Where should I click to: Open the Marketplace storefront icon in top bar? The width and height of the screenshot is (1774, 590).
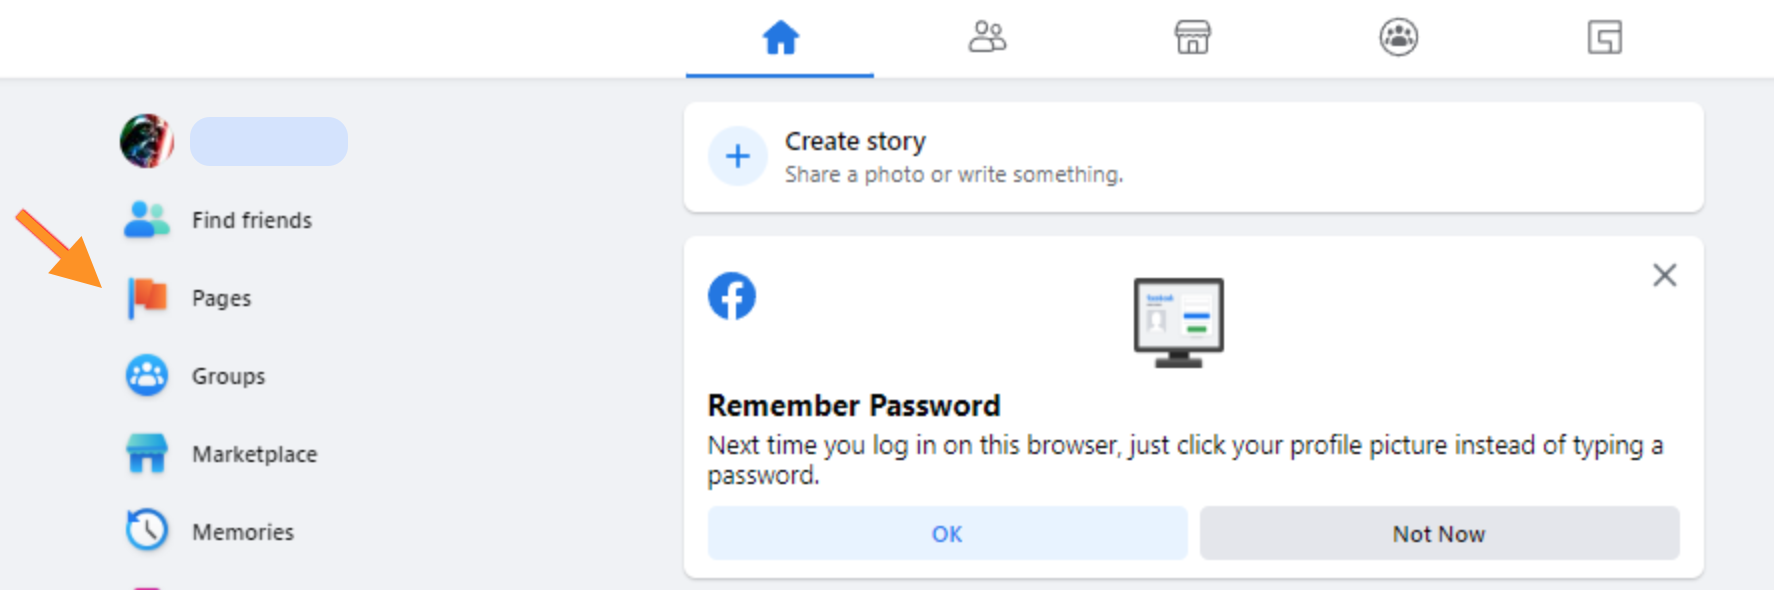[x=1192, y=37]
